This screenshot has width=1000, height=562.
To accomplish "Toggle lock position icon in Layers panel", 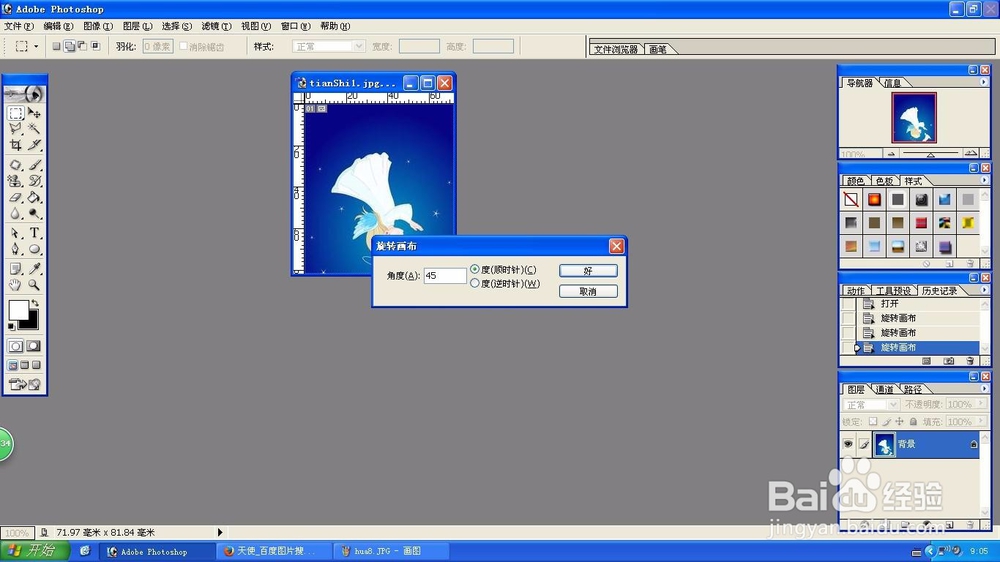I will point(899,422).
